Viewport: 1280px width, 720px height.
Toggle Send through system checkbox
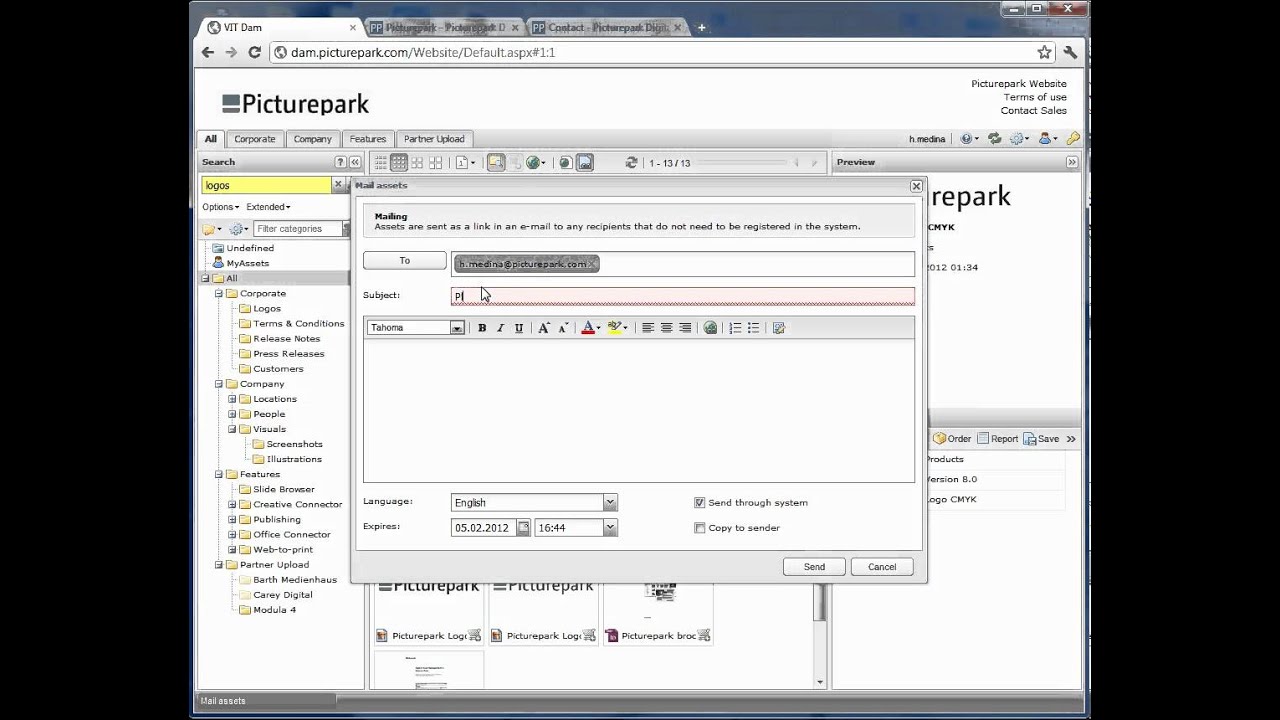point(700,503)
